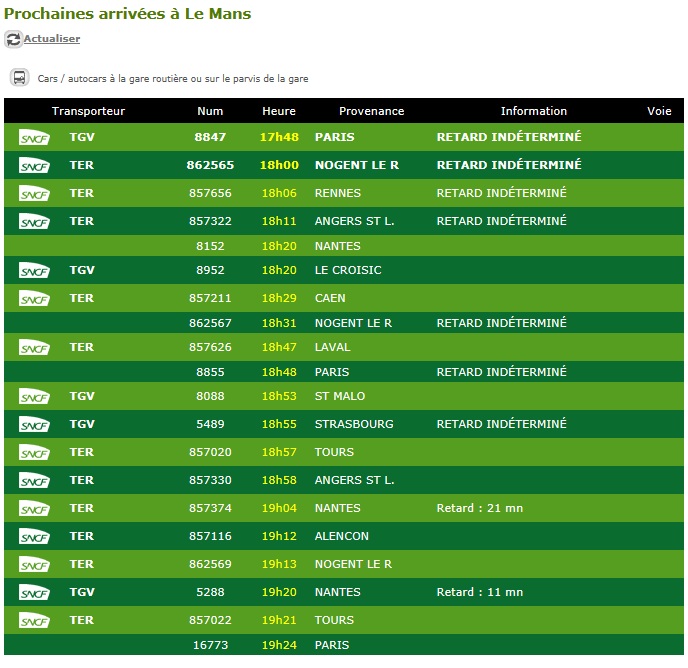Click SNCF logo on TGV 5288 row
Image resolution: width=688 pixels, height=668 pixels.
coord(34,593)
